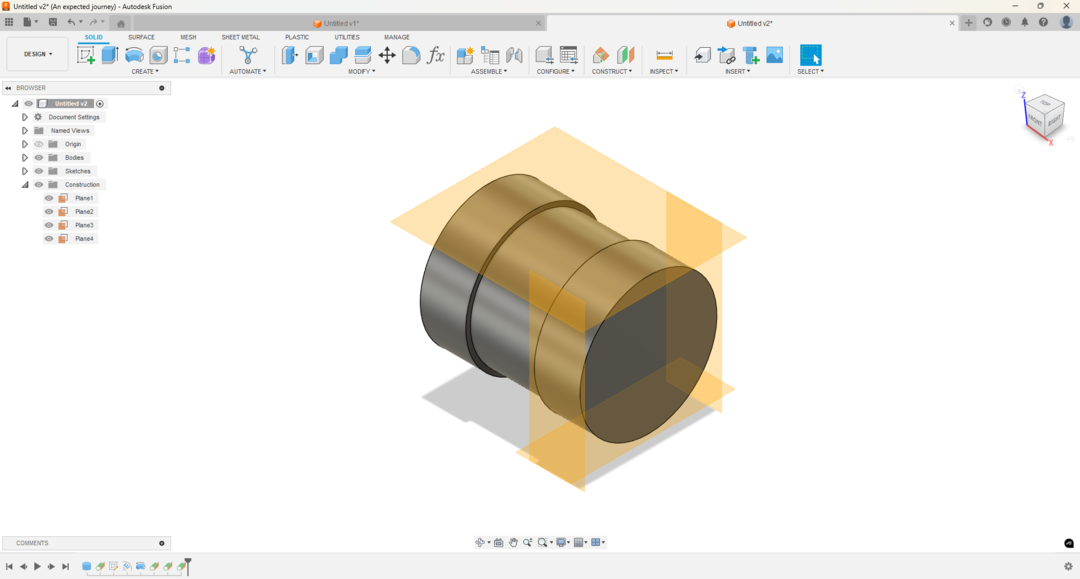Open the fx Change Parameters tool
Image resolution: width=1080 pixels, height=579 pixels.
pyautogui.click(x=435, y=55)
